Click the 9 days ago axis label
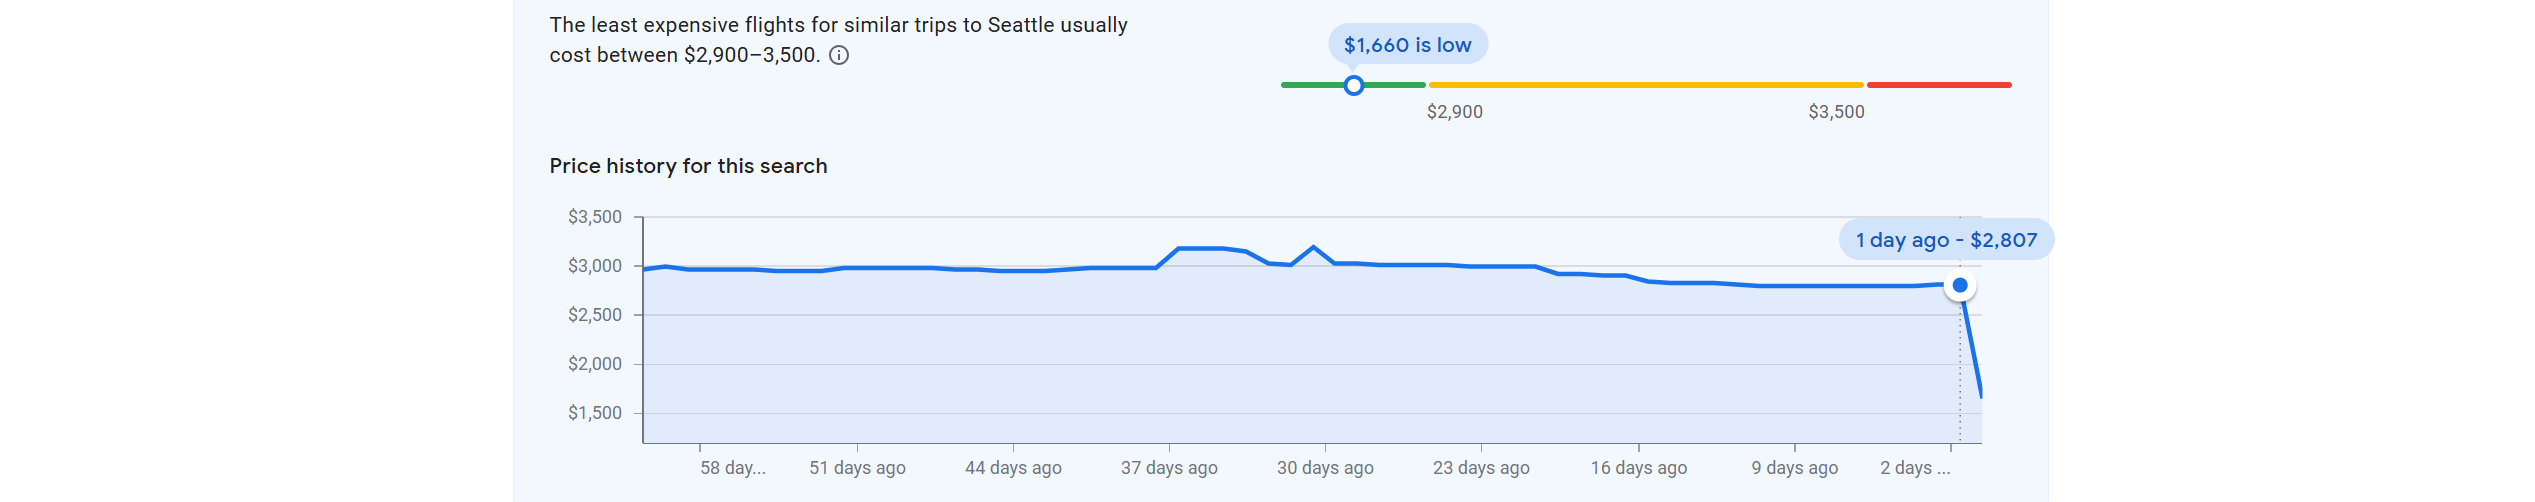The width and height of the screenshot is (2535, 502). point(1794,468)
